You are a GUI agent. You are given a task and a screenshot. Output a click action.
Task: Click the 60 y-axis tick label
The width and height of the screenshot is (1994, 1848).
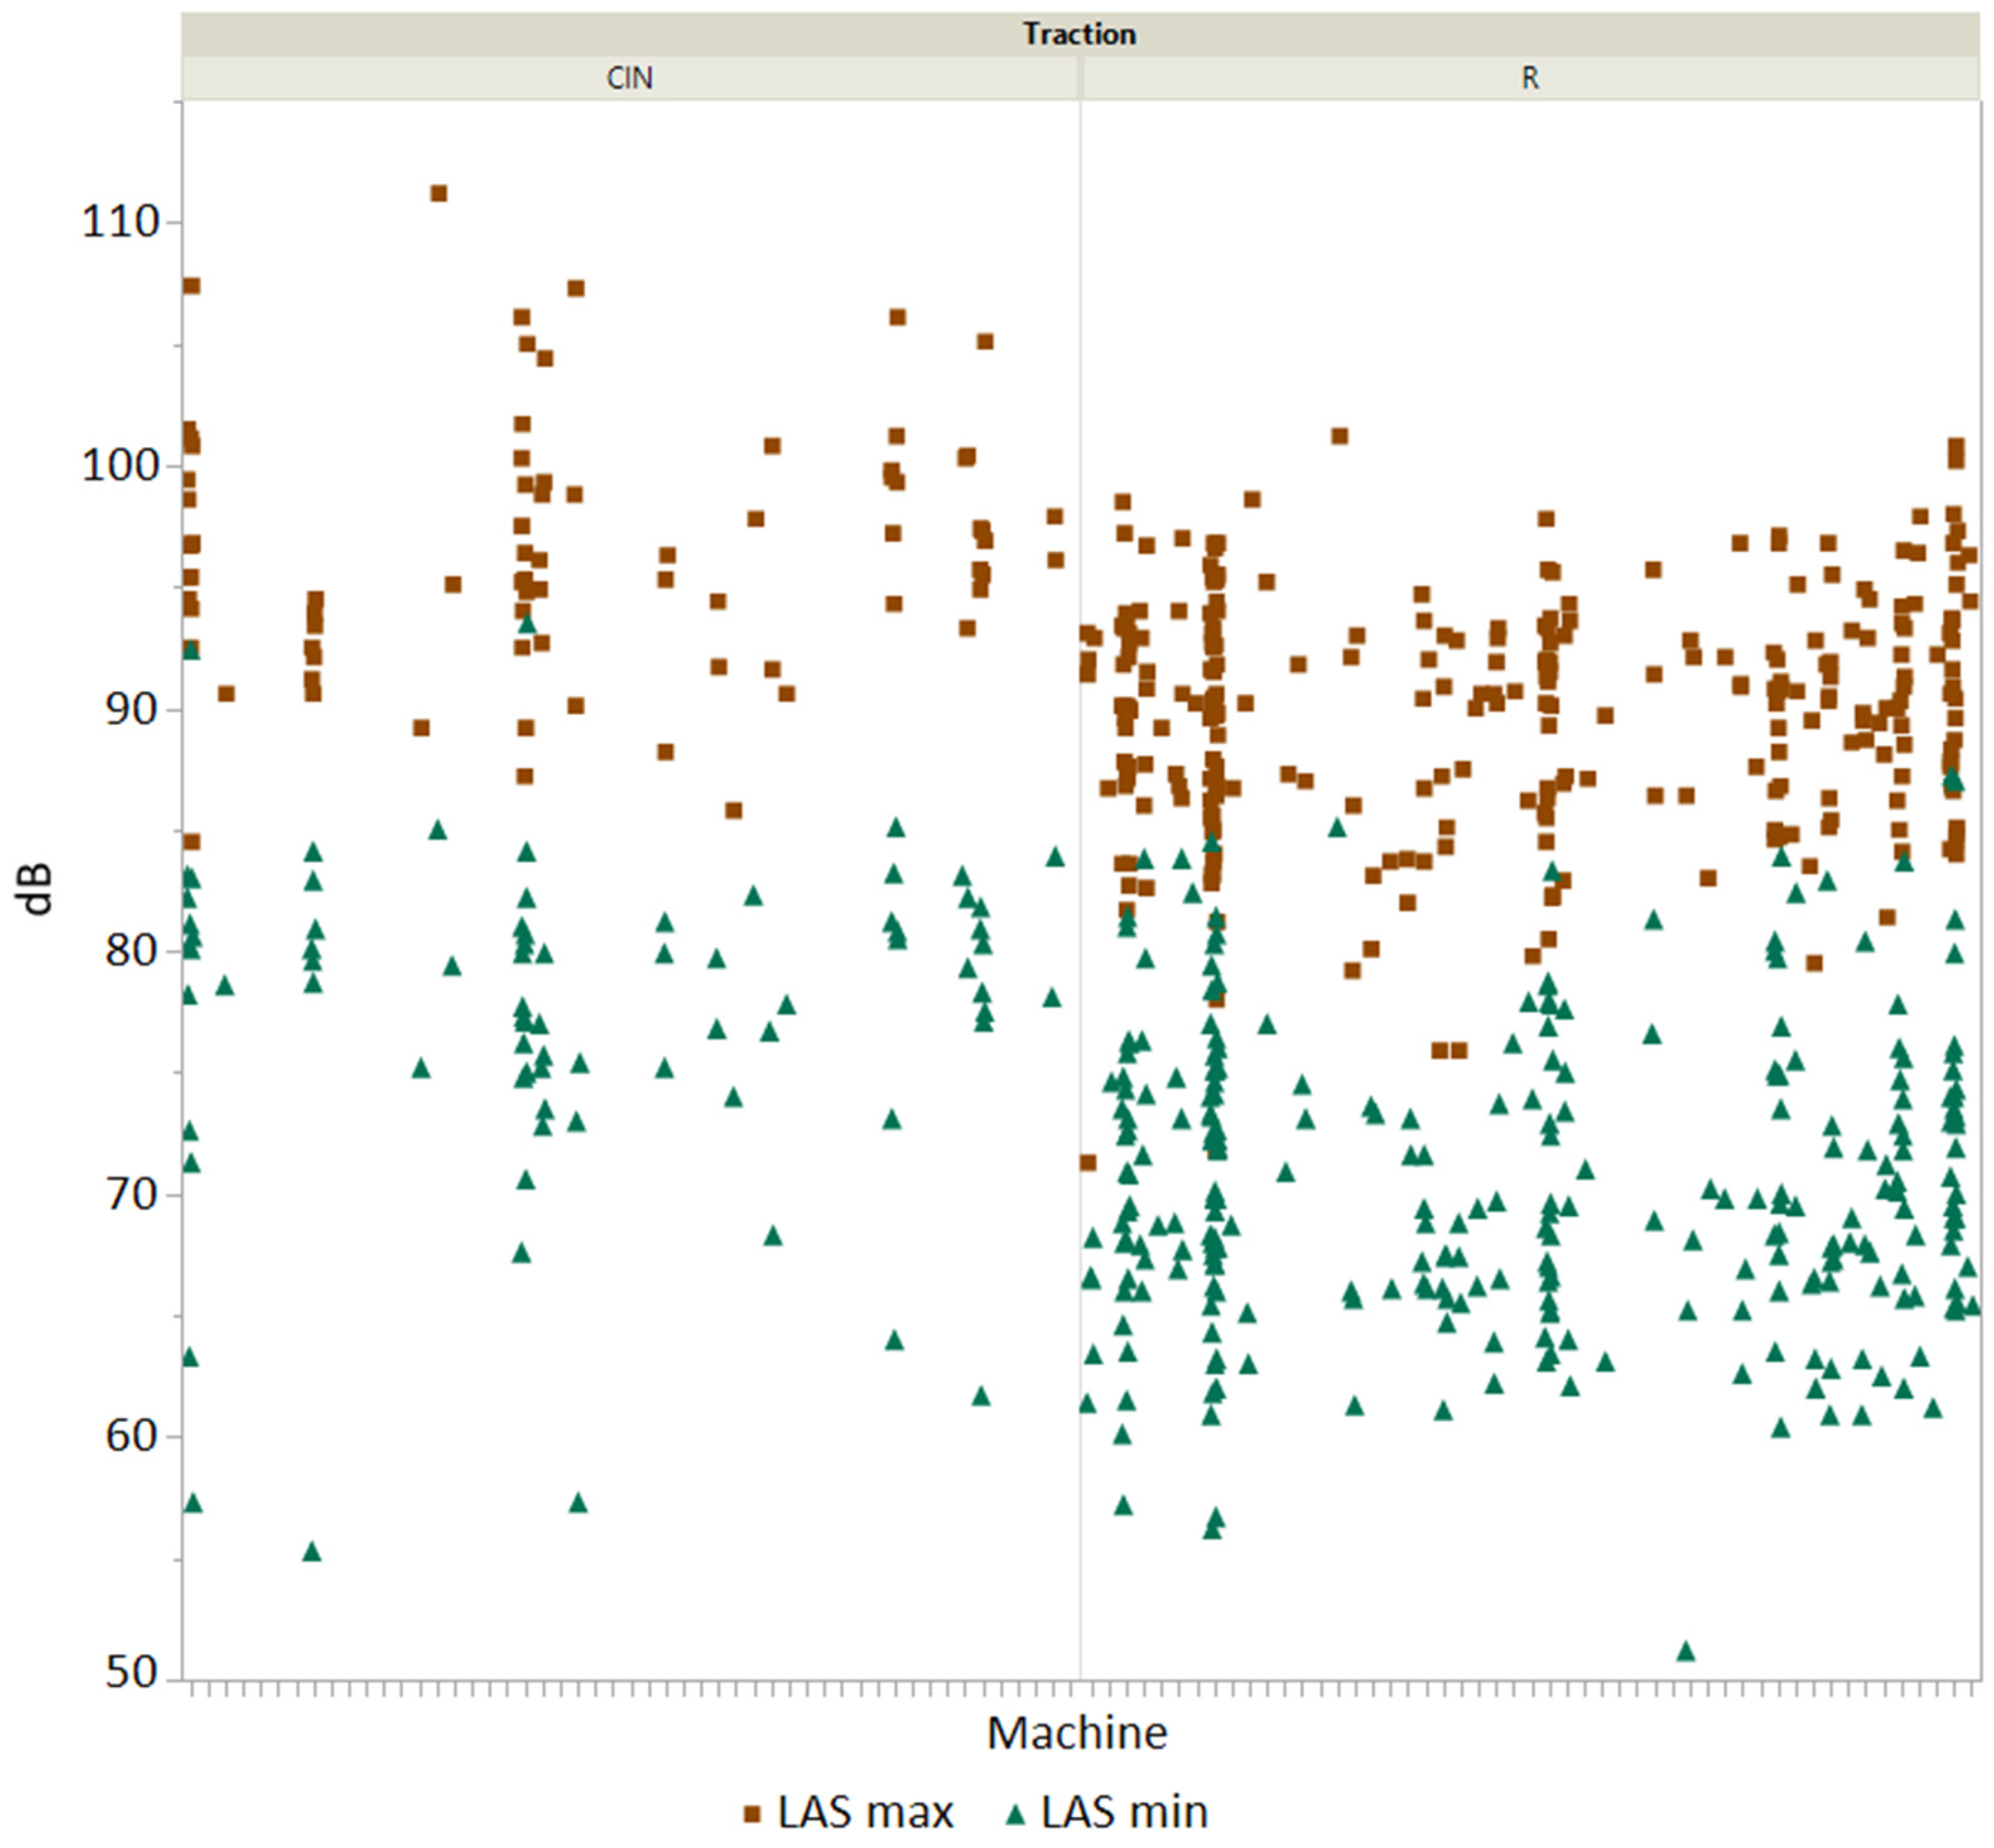132,1436
